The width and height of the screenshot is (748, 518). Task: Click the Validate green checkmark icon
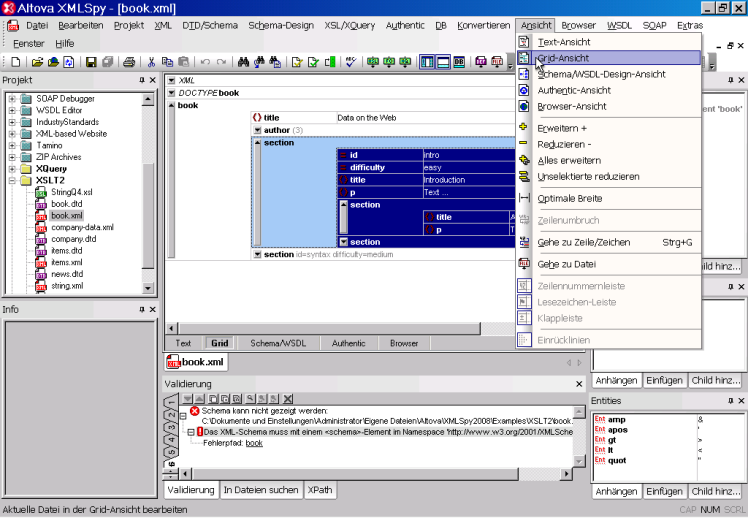coord(313,62)
